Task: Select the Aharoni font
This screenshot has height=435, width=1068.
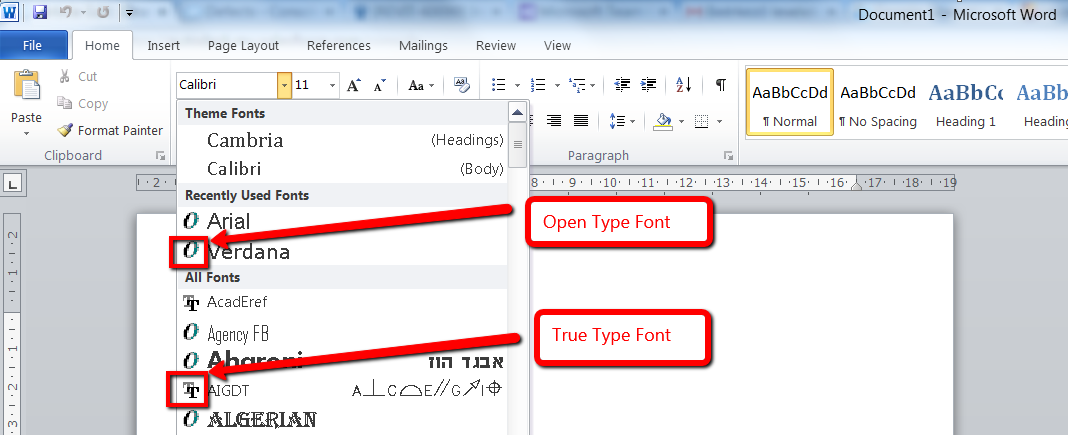Action: tap(343, 360)
